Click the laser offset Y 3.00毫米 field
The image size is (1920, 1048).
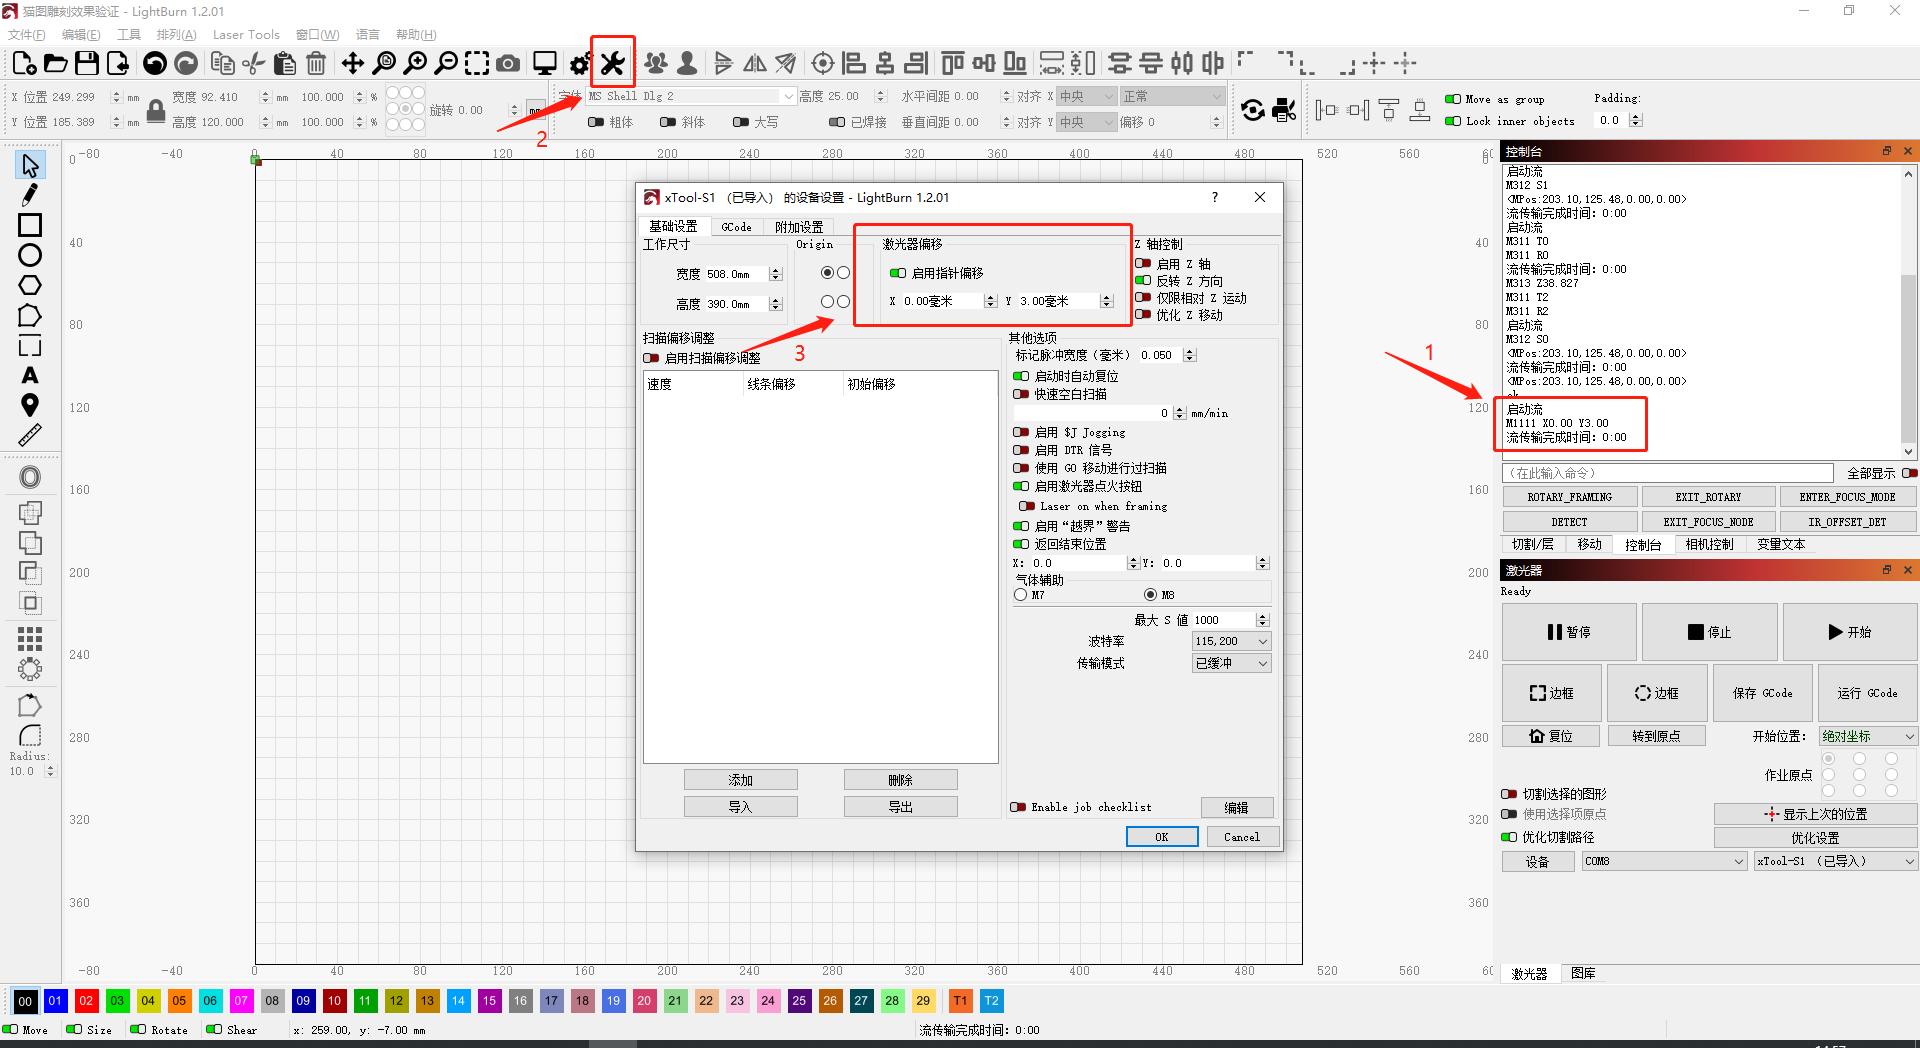tap(1064, 301)
